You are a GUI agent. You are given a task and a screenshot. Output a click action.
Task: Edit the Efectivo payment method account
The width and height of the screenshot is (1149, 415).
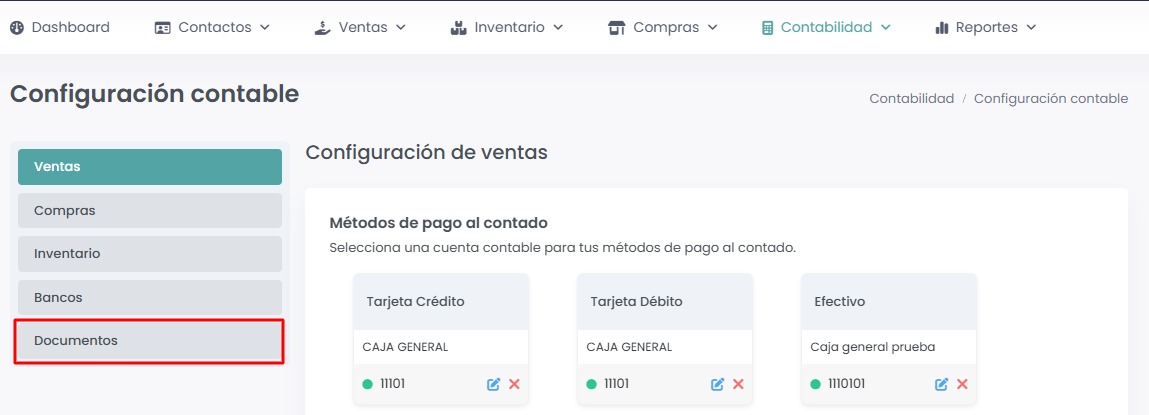pyautogui.click(x=941, y=384)
